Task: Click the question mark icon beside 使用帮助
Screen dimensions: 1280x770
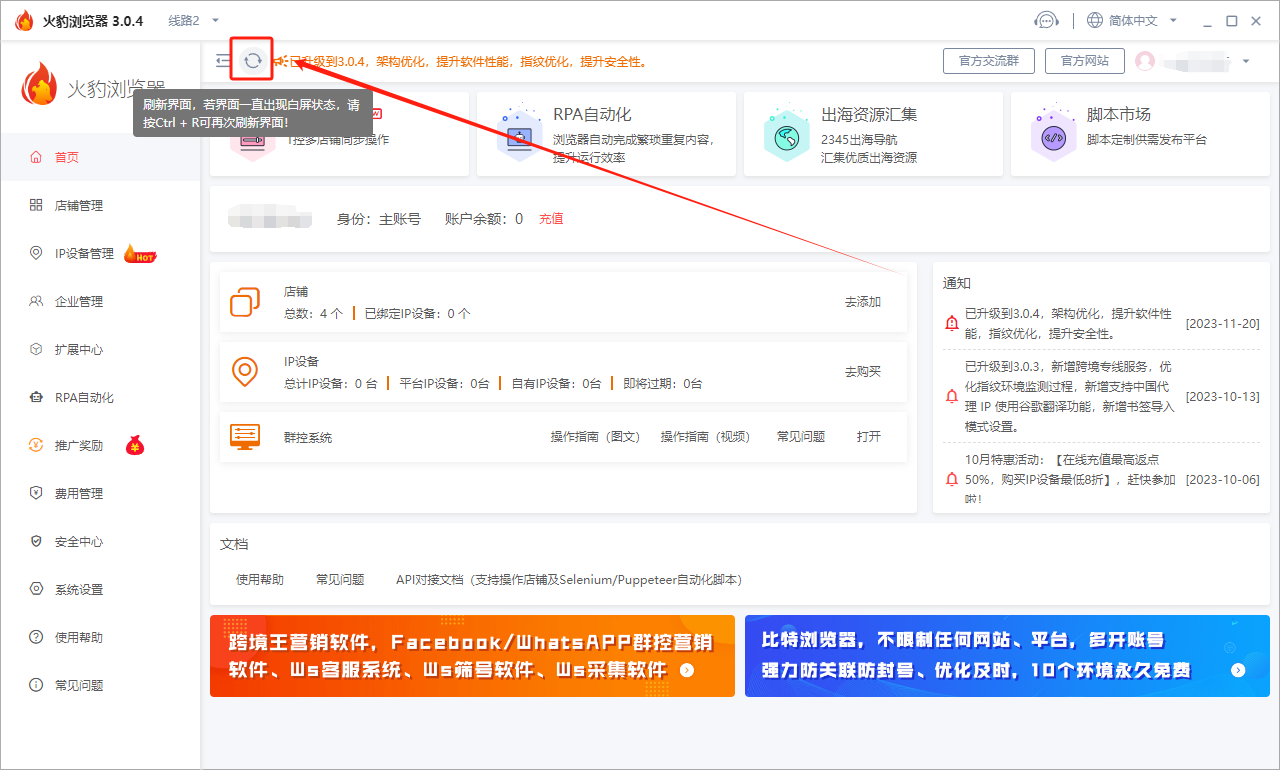Action: (36, 637)
